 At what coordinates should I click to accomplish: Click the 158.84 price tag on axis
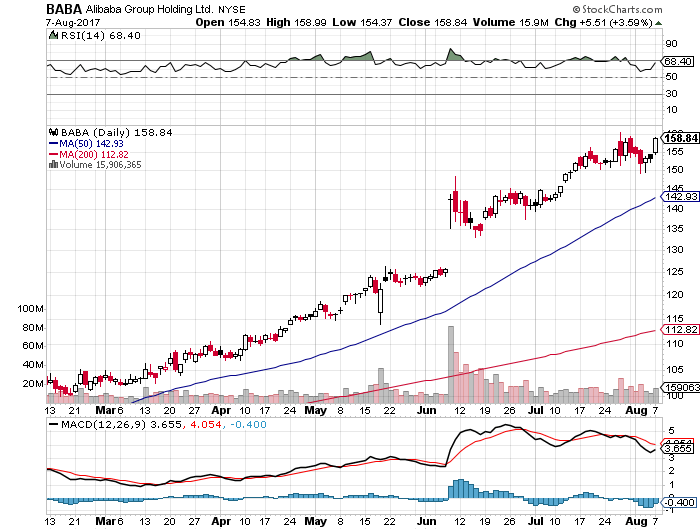pos(680,138)
